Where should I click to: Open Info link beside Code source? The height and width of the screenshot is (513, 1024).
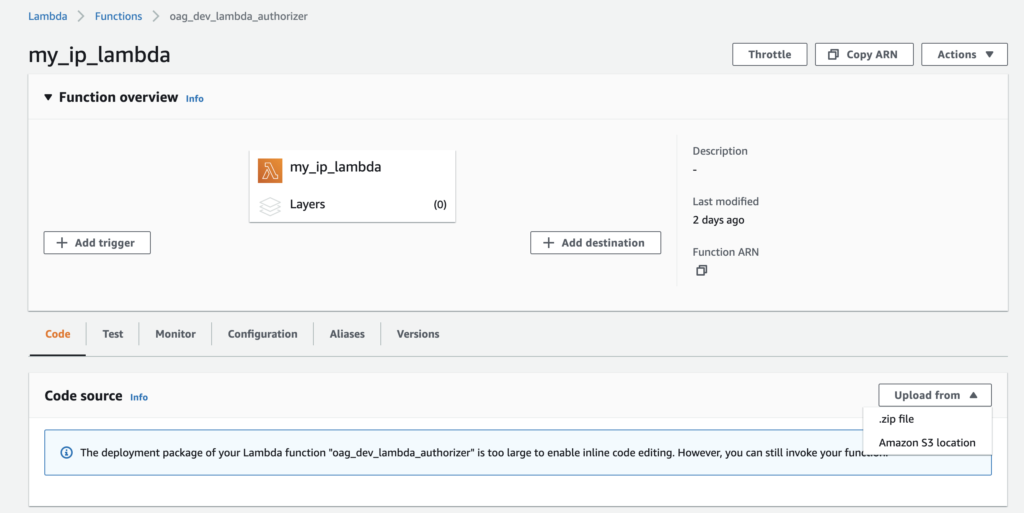click(139, 397)
